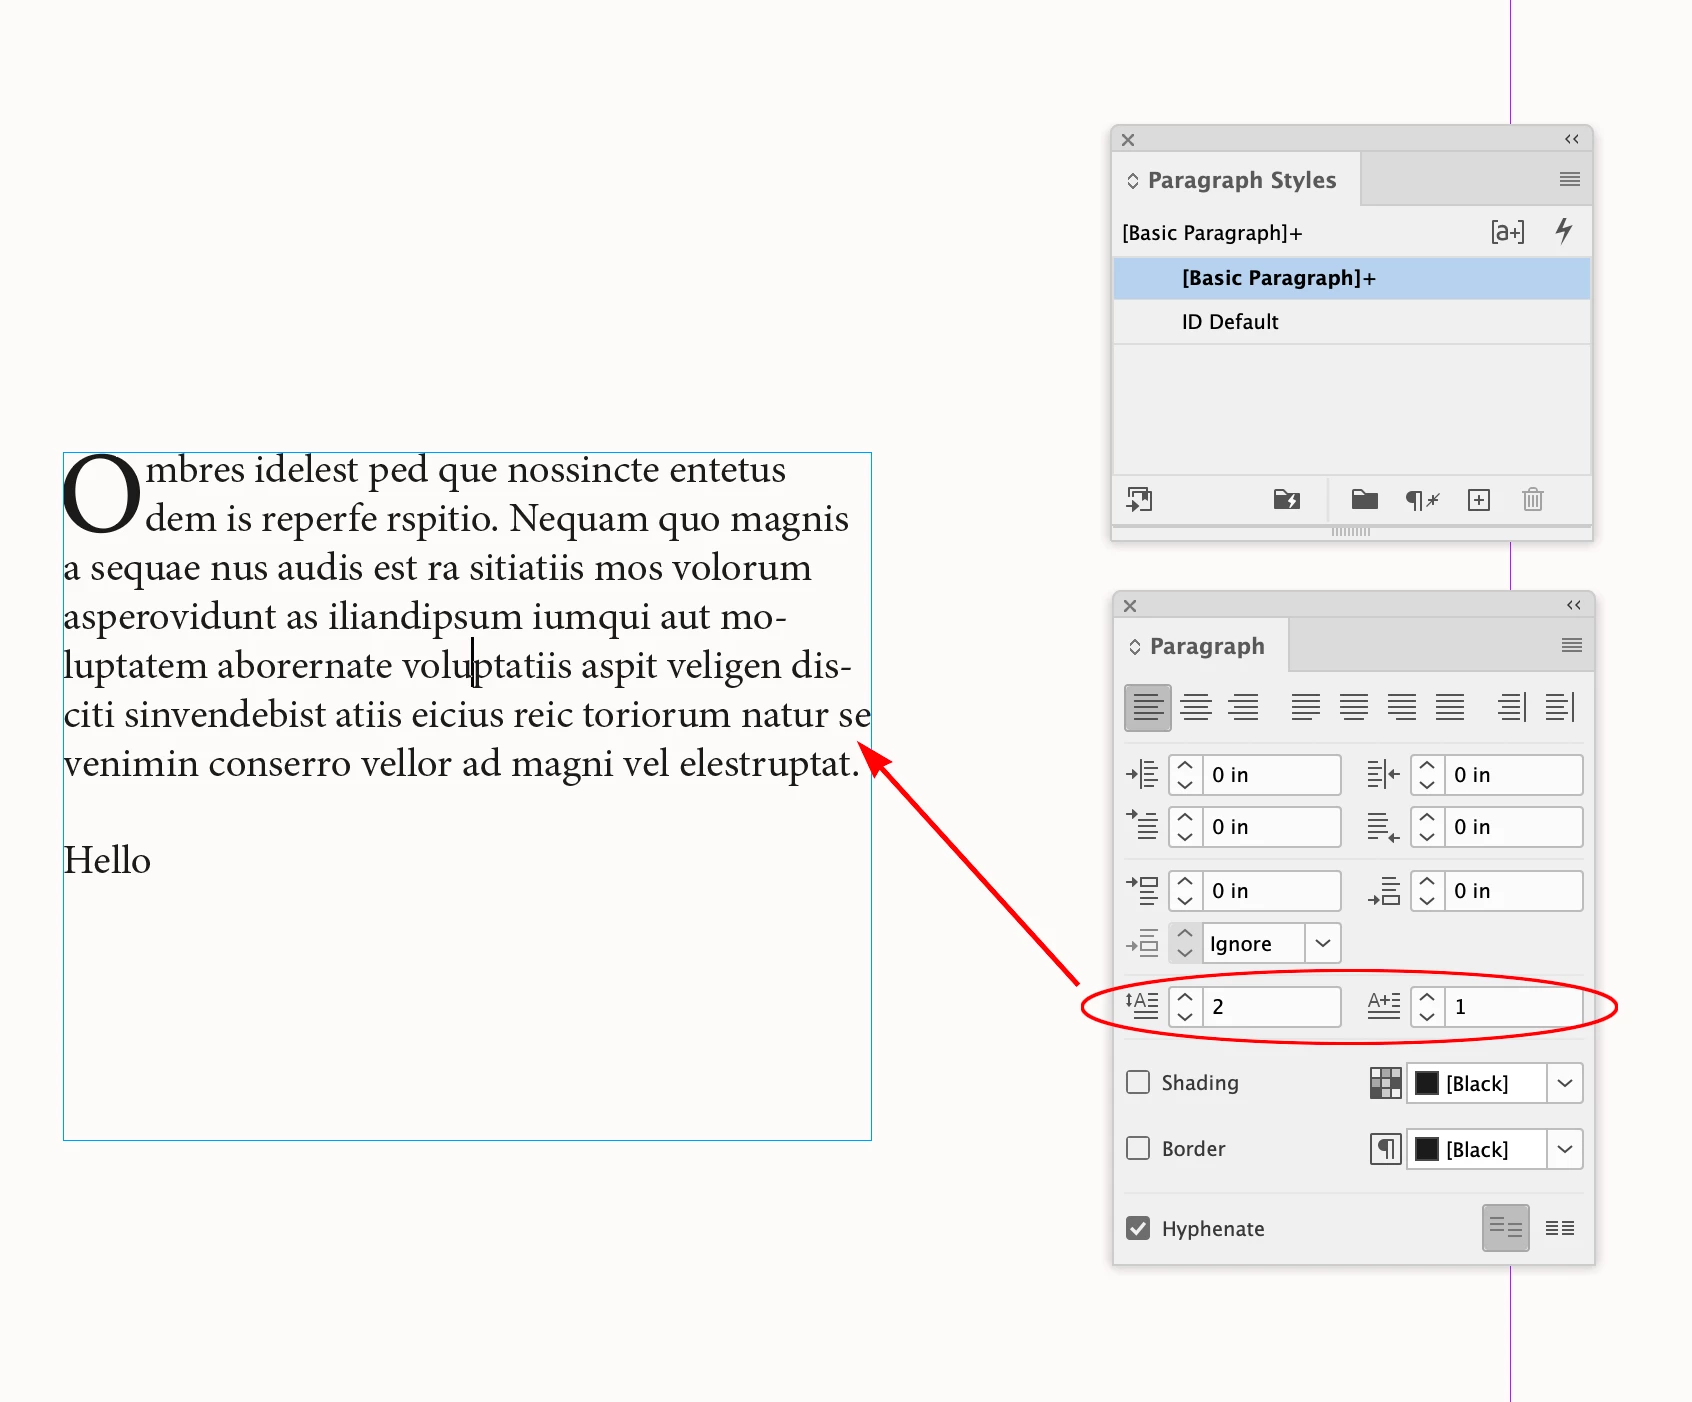Click the Last Line Indent stepper arrows
1692x1402 pixels.
[1427, 827]
